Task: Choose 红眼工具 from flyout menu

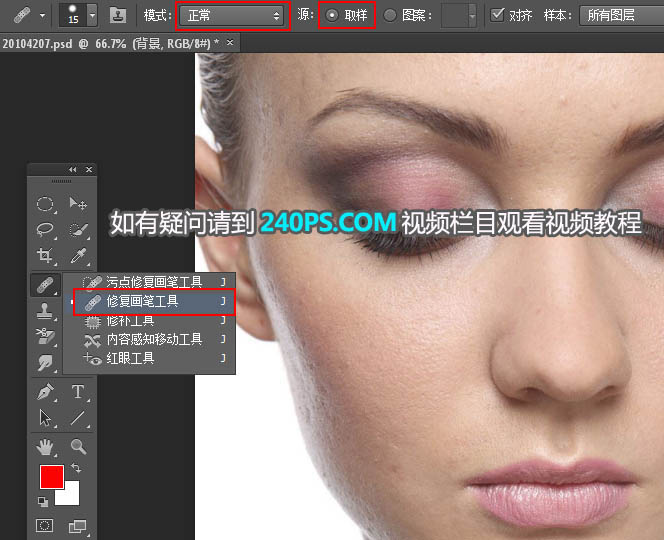Action: click(149, 358)
